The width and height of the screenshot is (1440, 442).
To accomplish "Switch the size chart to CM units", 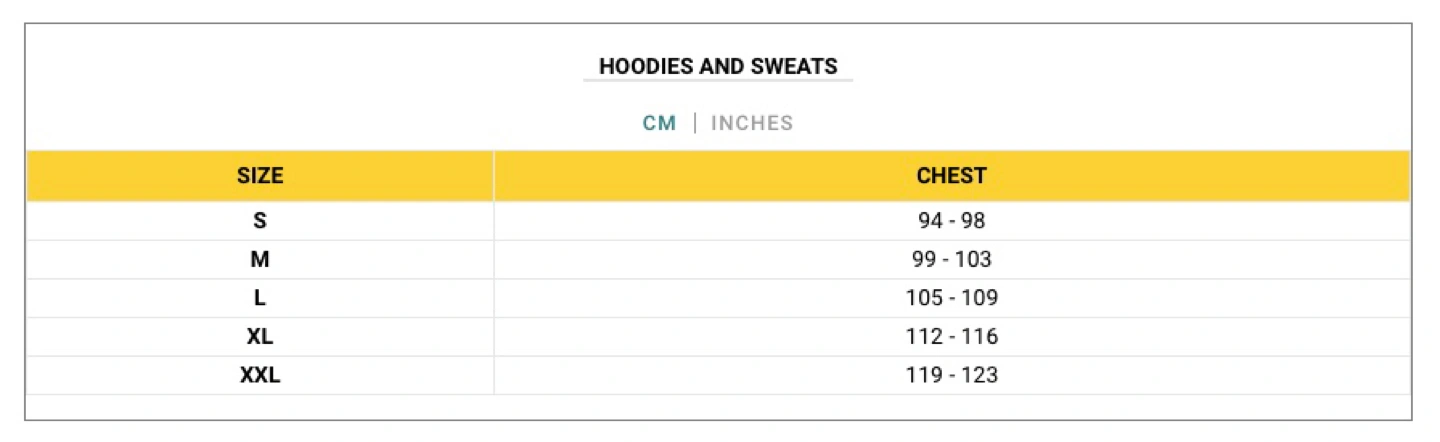I will coord(659,123).
